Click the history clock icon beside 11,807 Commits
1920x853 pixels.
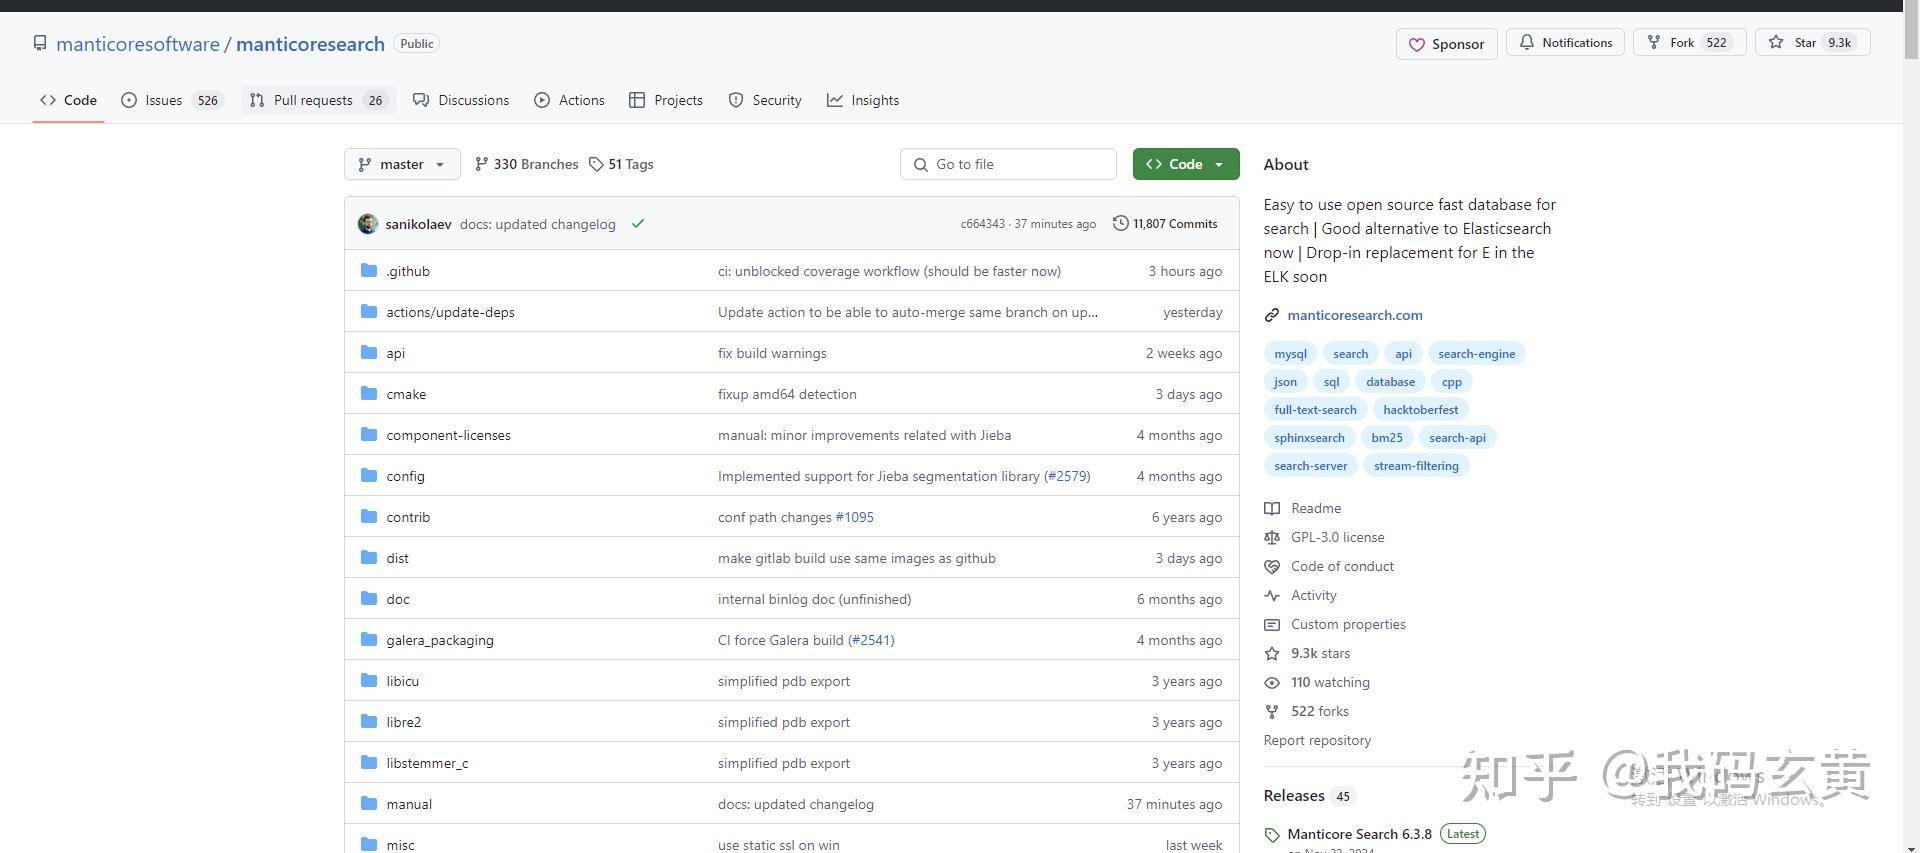[1121, 223]
